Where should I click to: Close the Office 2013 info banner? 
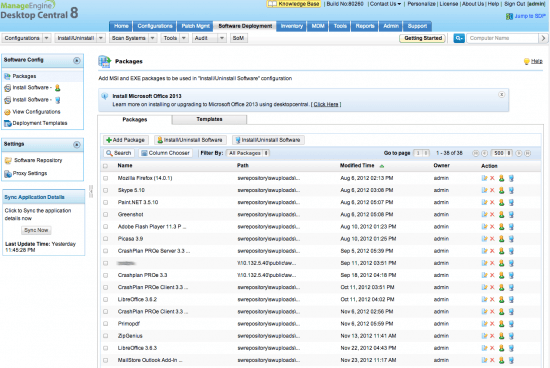pyautogui.click(x=502, y=95)
